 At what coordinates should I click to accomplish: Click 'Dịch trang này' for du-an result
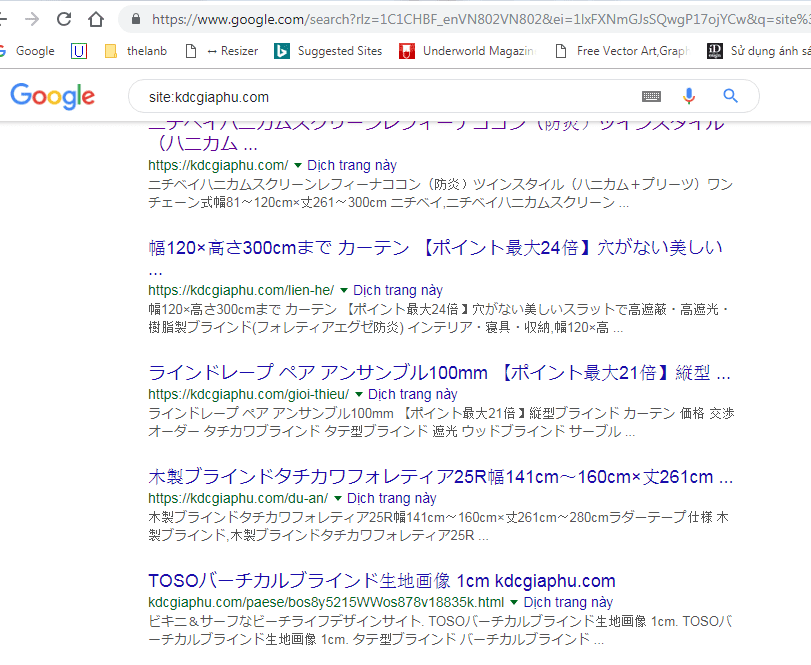391,498
